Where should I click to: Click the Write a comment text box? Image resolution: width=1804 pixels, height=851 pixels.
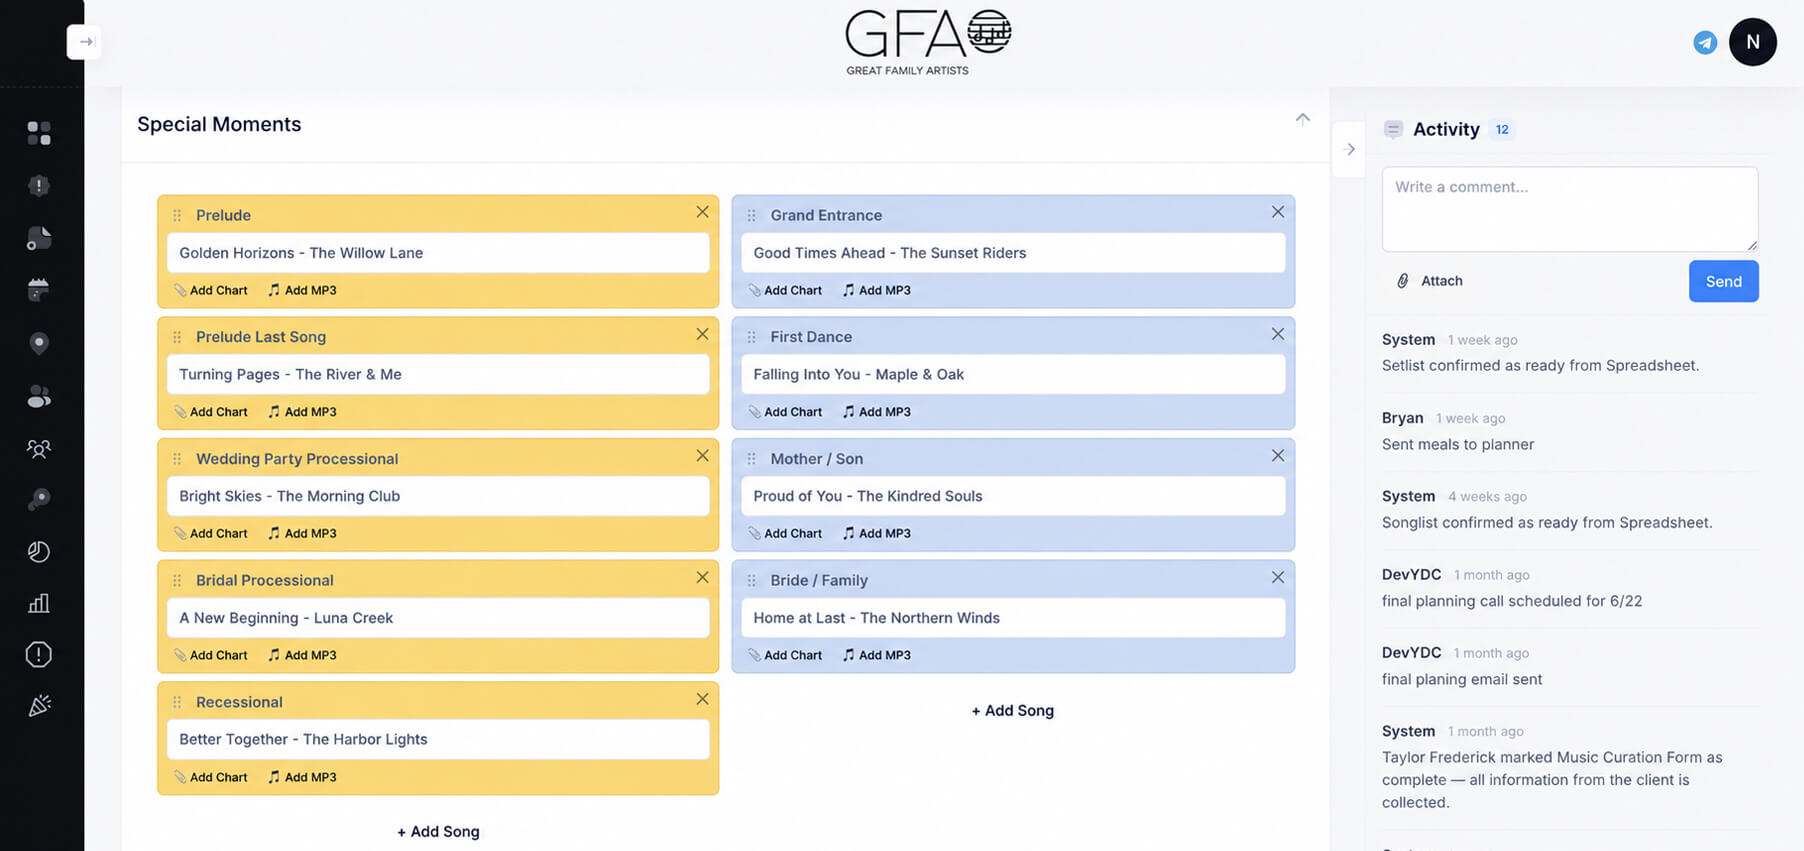pos(1570,209)
